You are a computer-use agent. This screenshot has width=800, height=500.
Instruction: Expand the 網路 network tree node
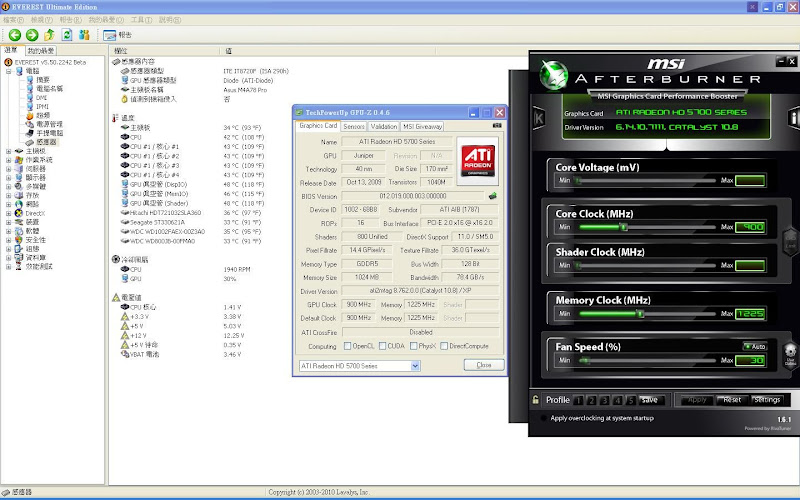coord(8,204)
